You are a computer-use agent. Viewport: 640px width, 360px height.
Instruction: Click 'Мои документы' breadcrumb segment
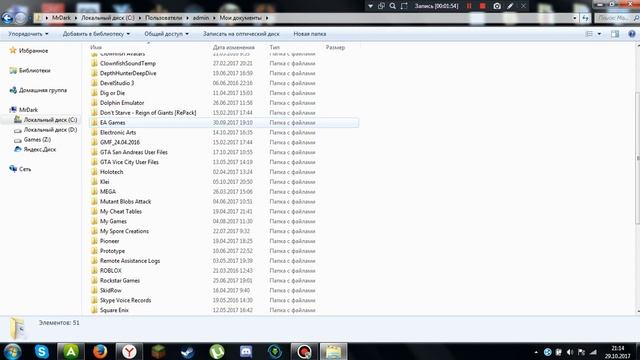coord(240,18)
